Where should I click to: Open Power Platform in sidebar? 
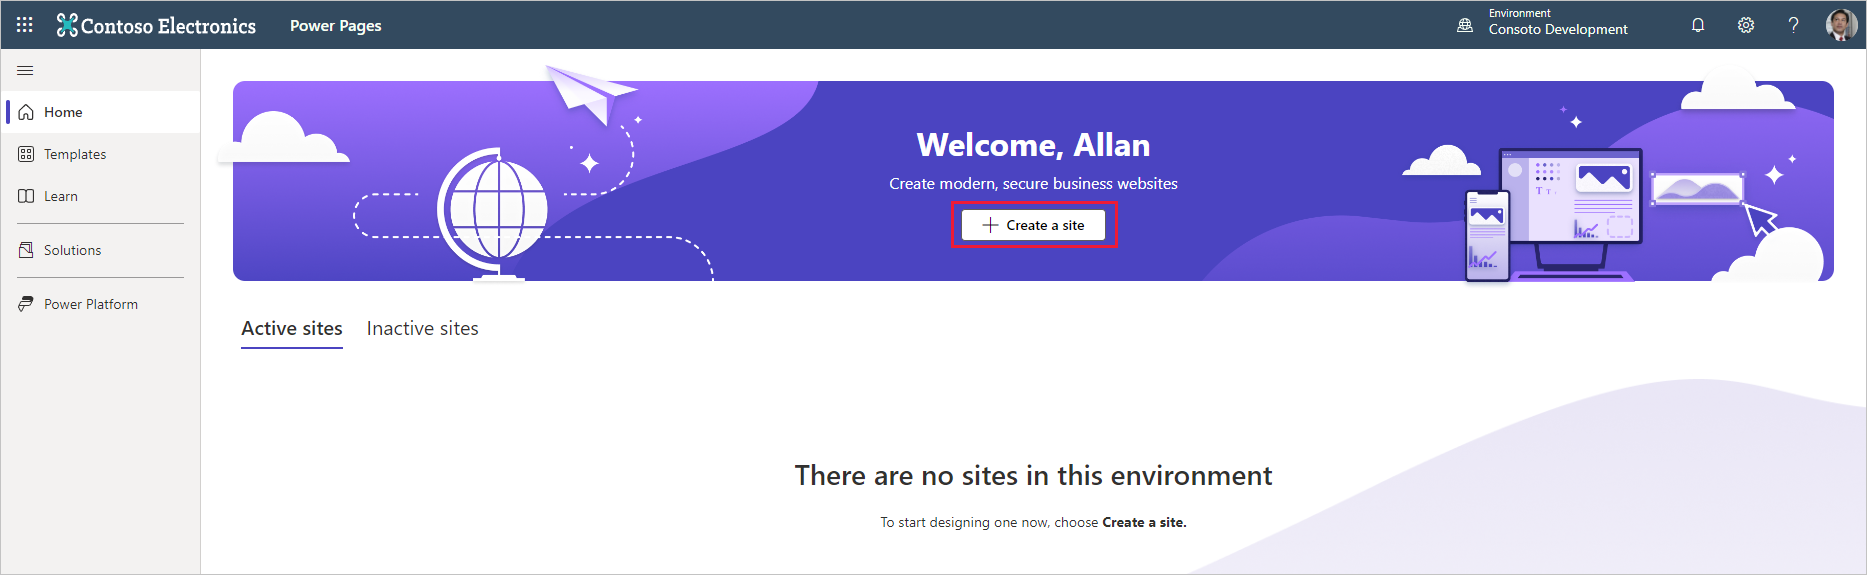tap(101, 304)
